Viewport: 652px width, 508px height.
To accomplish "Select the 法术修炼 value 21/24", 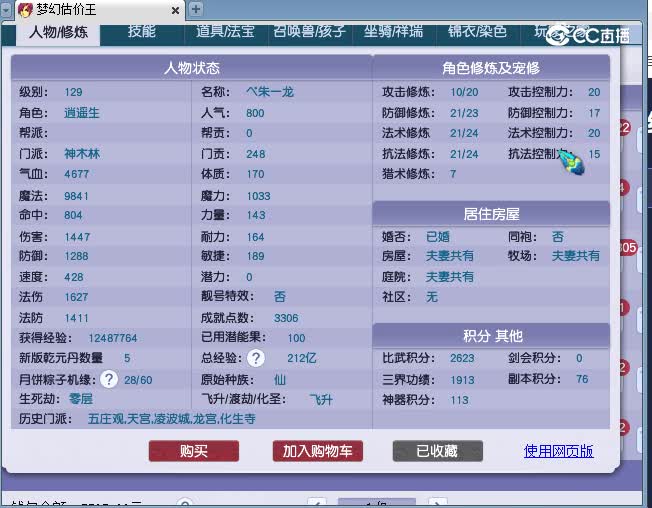I will click(x=464, y=133).
